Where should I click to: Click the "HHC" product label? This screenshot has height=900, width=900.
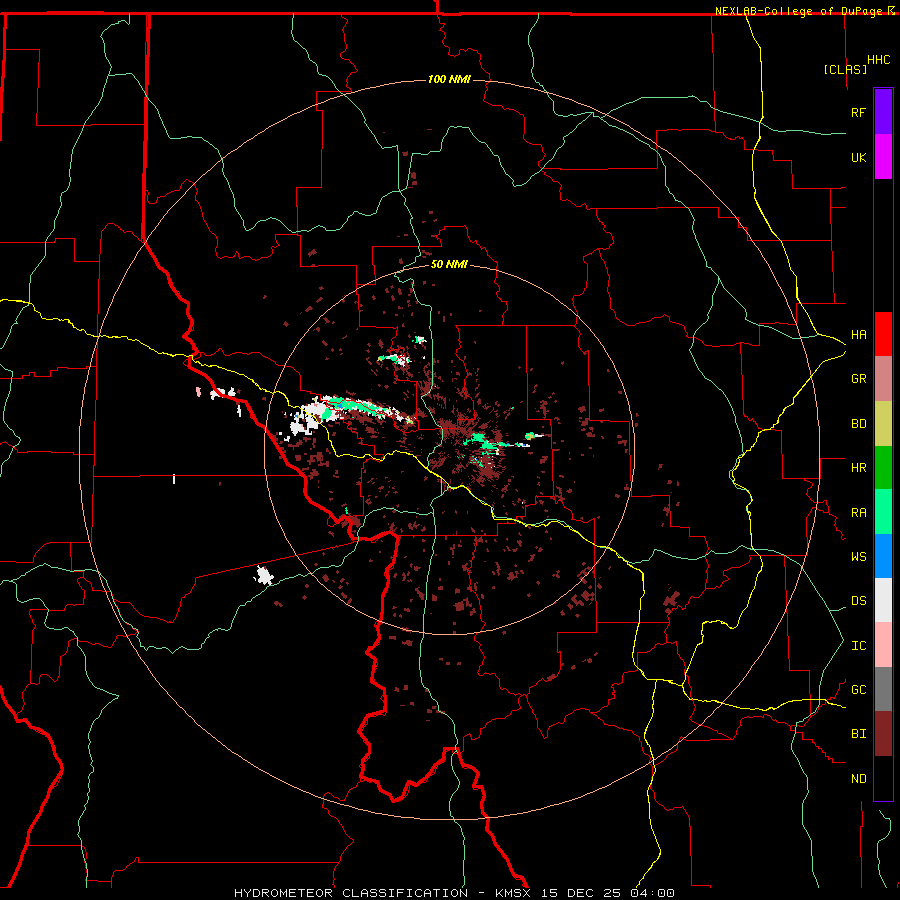coord(878,60)
